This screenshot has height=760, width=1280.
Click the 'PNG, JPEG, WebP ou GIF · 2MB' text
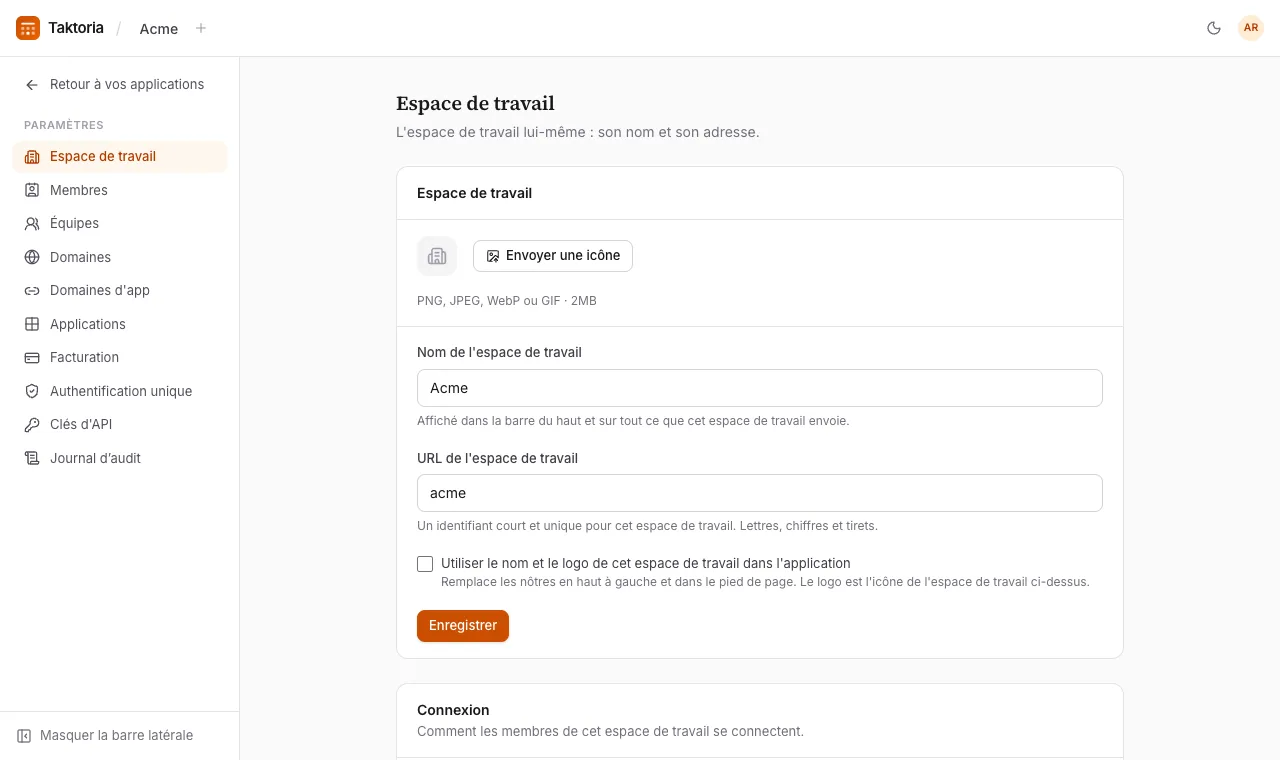tap(507, 301)
